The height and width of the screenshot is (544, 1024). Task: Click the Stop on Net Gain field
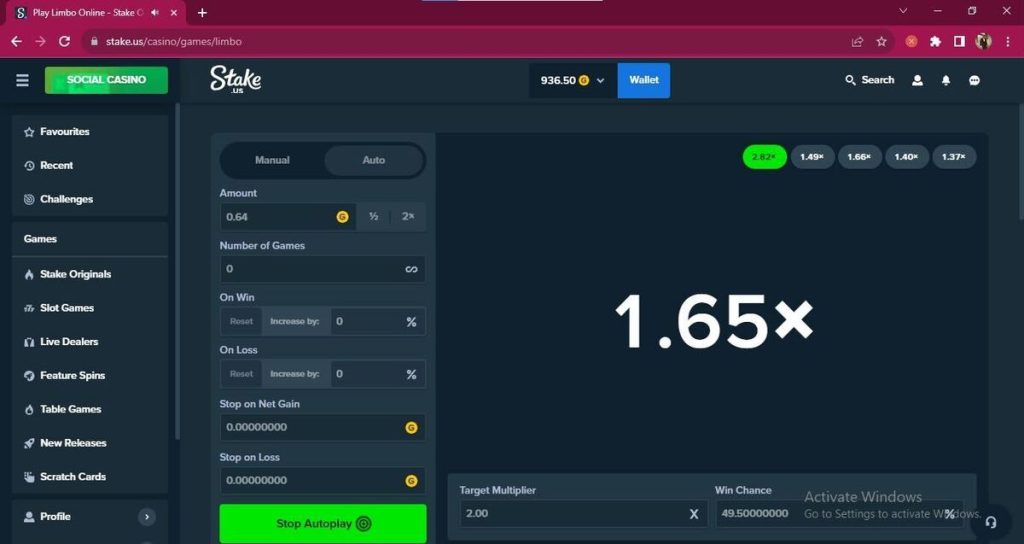pyautogui.click(x=323, y=427)
